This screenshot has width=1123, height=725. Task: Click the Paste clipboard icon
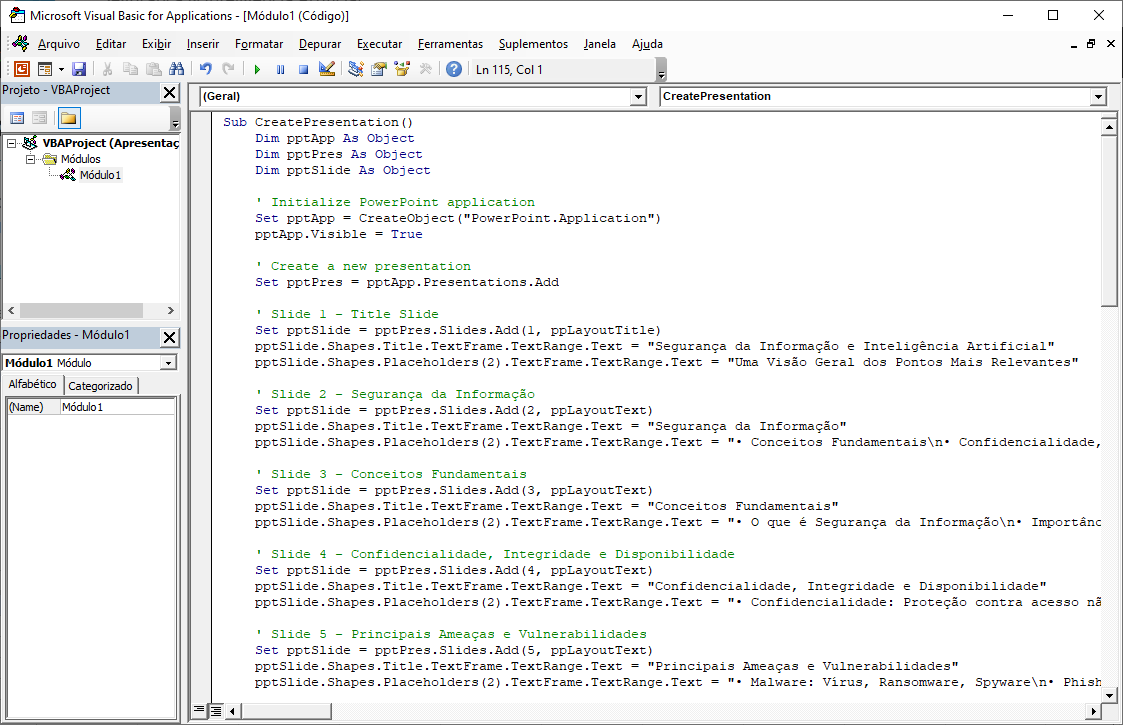(x=153, y=69)
